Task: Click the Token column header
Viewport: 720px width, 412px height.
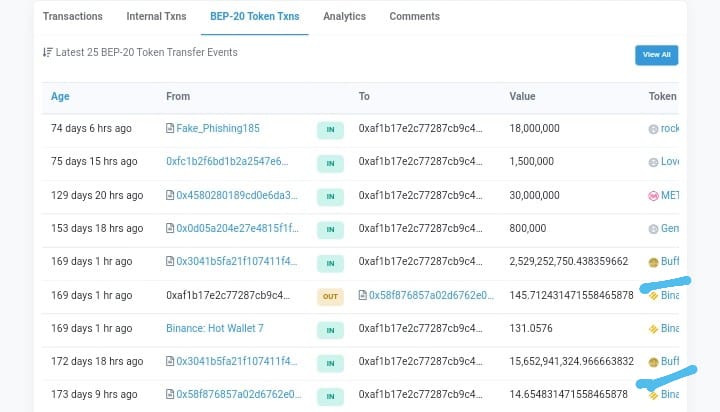Action: 662,96
